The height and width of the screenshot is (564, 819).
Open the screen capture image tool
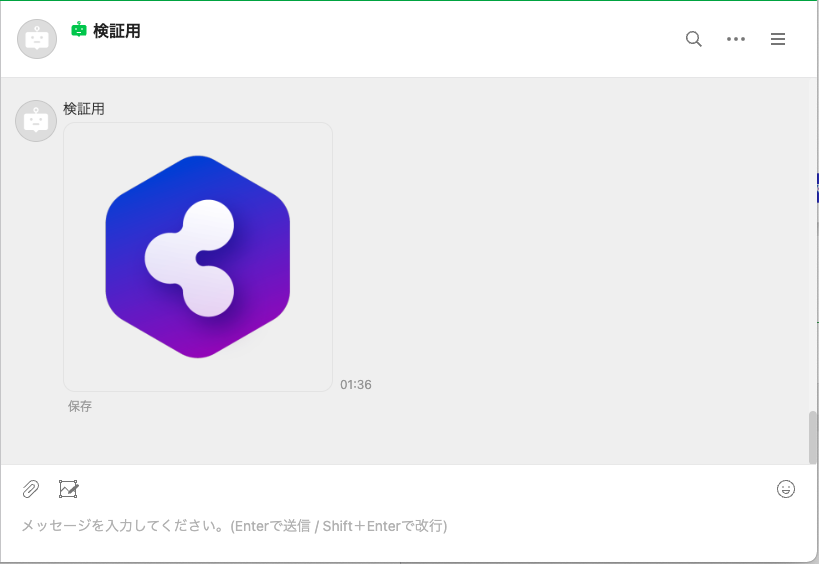[x=68, y=489]
